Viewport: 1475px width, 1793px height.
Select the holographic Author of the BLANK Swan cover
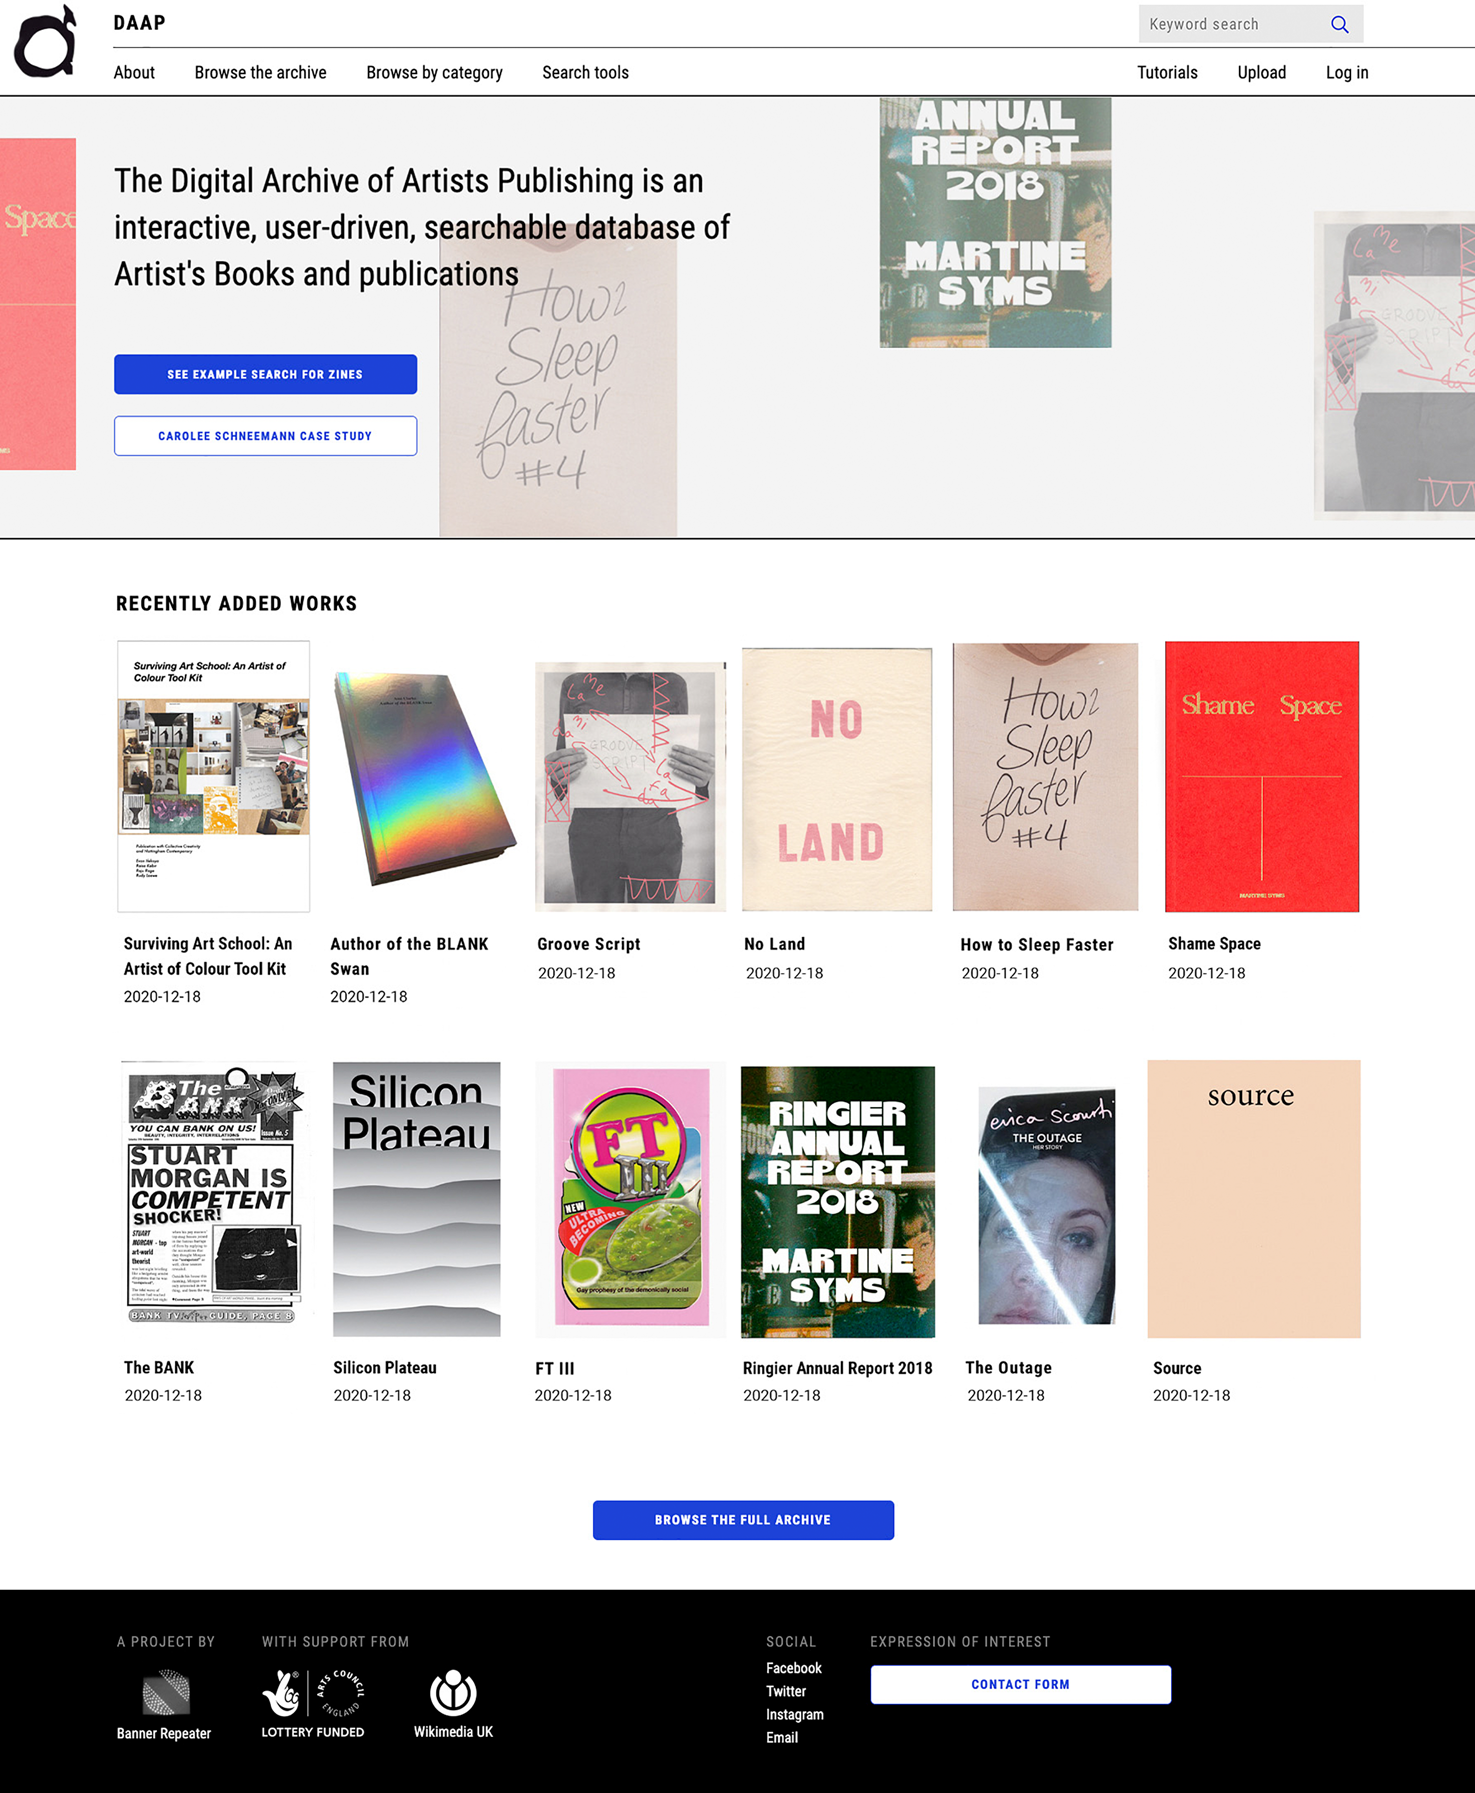424,779
